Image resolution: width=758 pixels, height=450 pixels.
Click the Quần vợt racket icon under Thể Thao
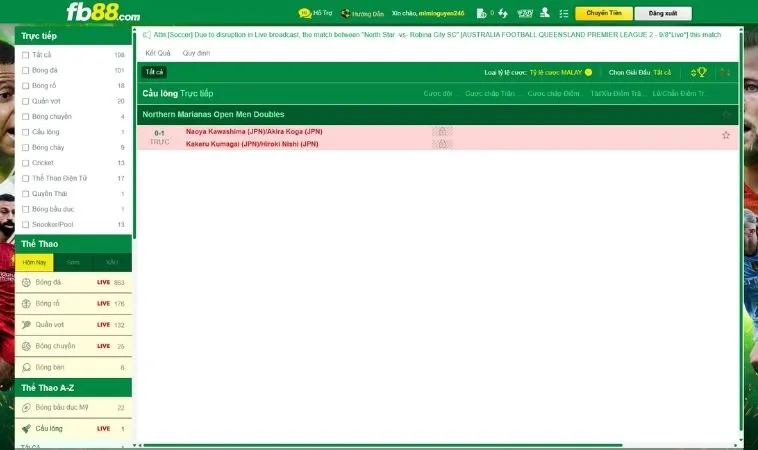26,325
